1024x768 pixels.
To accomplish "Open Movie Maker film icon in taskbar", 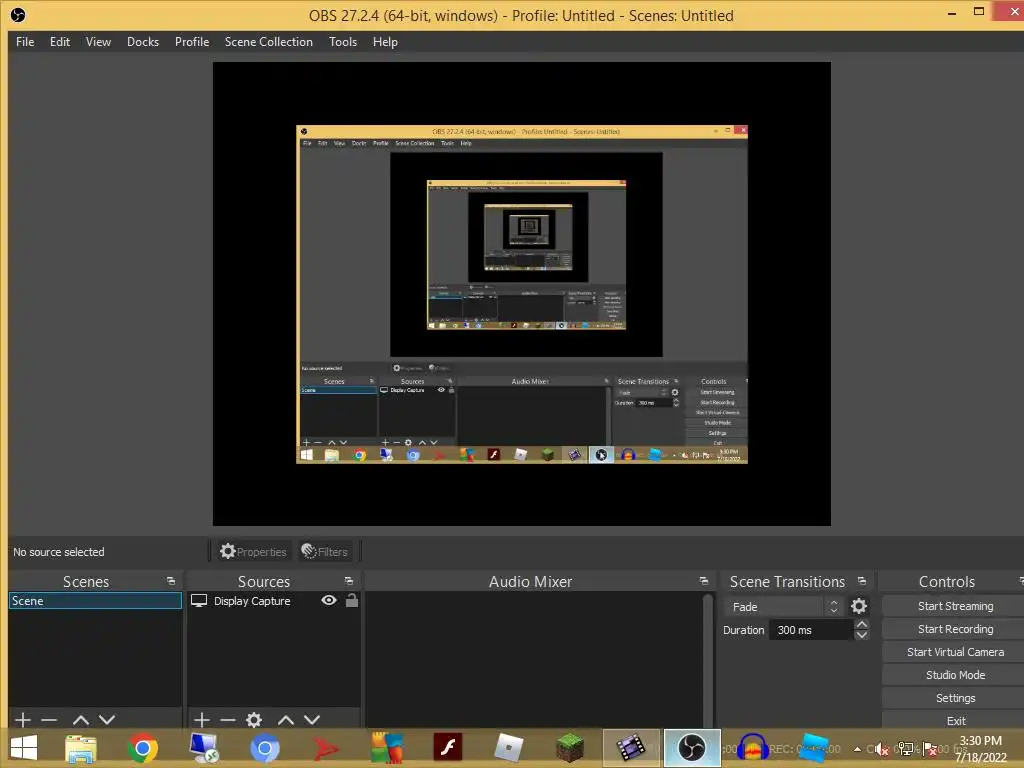I will 631,748.
